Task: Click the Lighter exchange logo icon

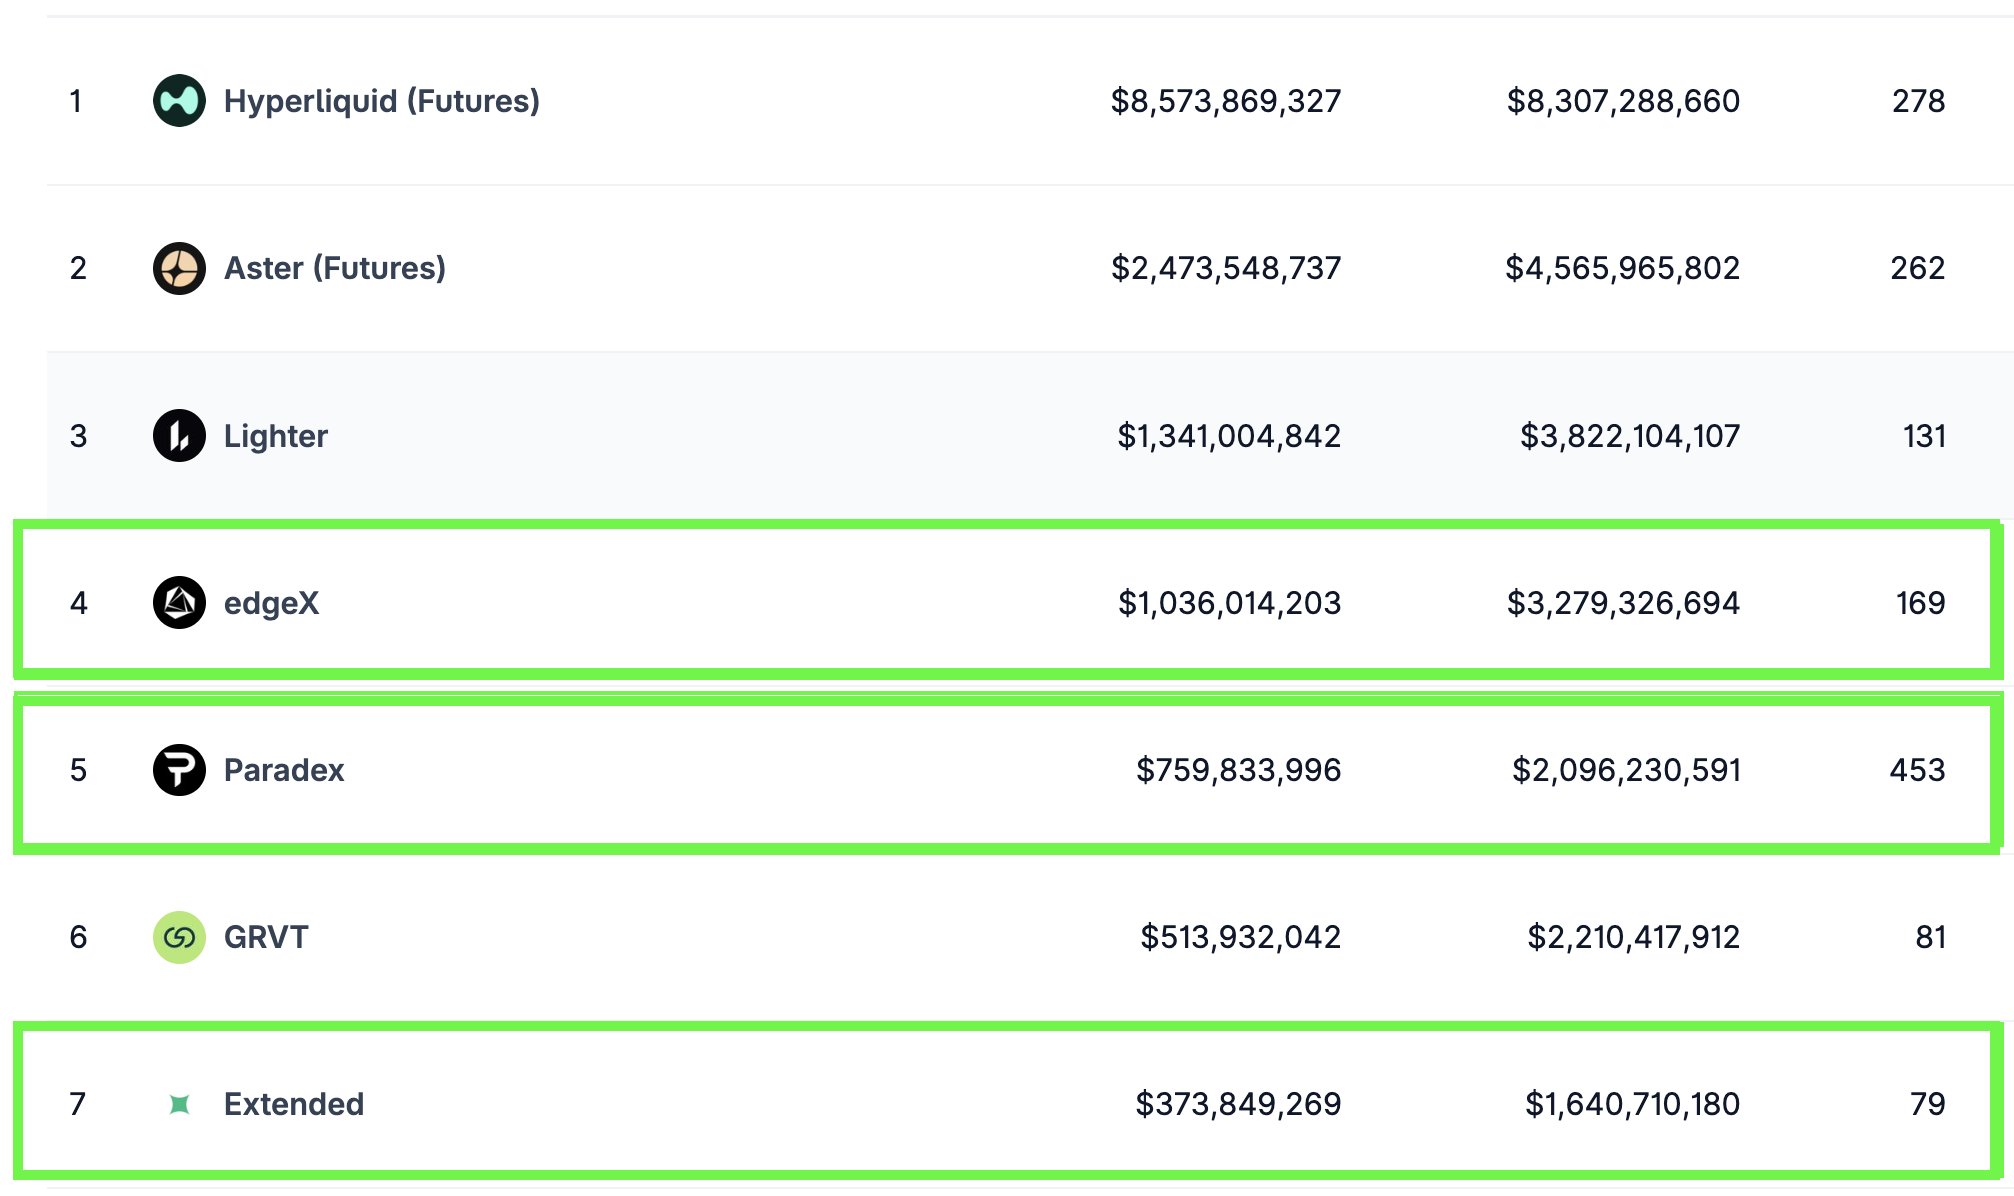Action: point(179,436)
